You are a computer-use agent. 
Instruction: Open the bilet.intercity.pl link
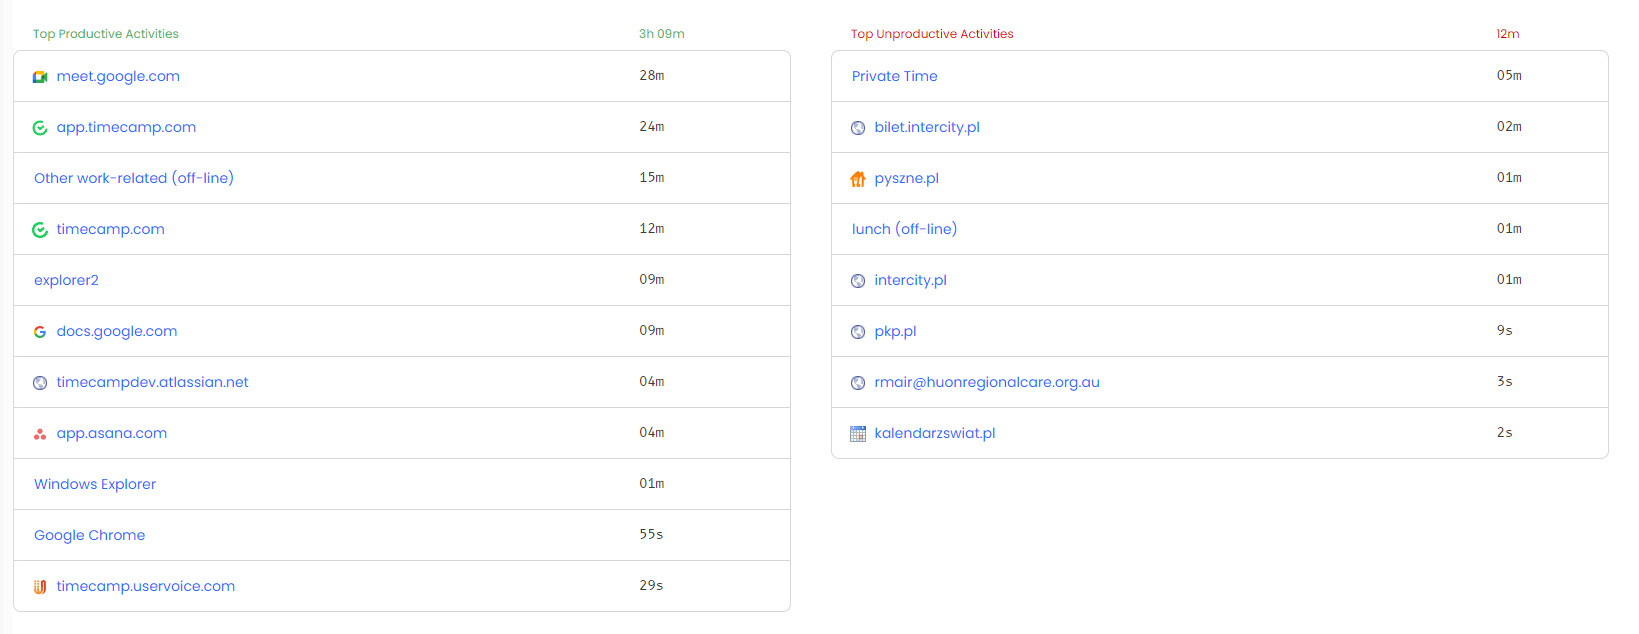click(x=927, y=127)
